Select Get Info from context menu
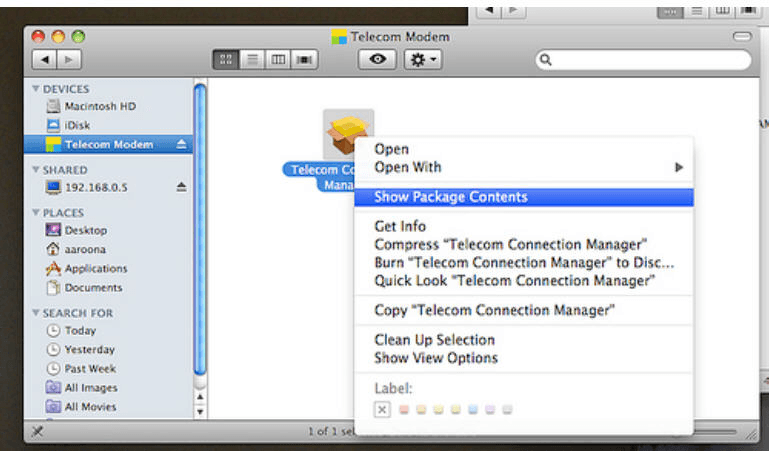 400,226
